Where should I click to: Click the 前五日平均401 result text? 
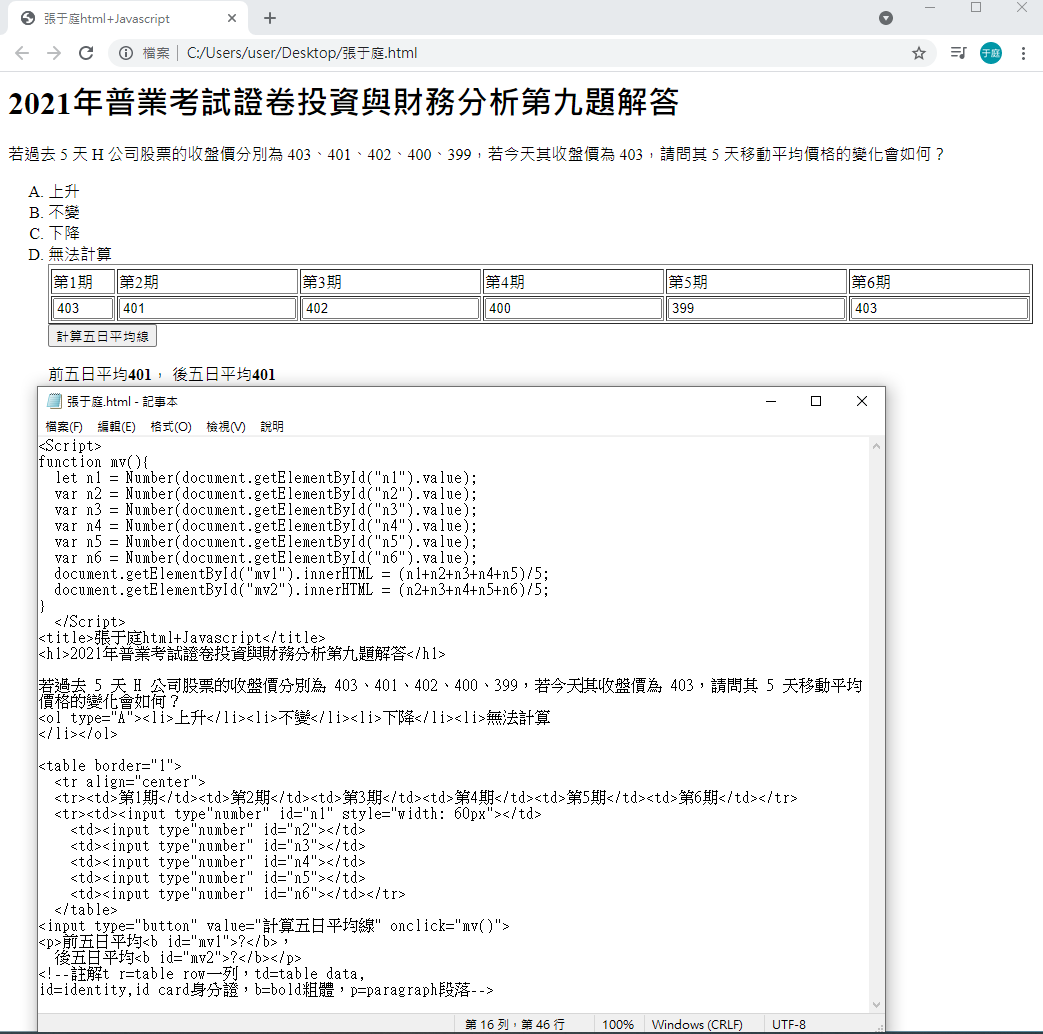[100, 375]
